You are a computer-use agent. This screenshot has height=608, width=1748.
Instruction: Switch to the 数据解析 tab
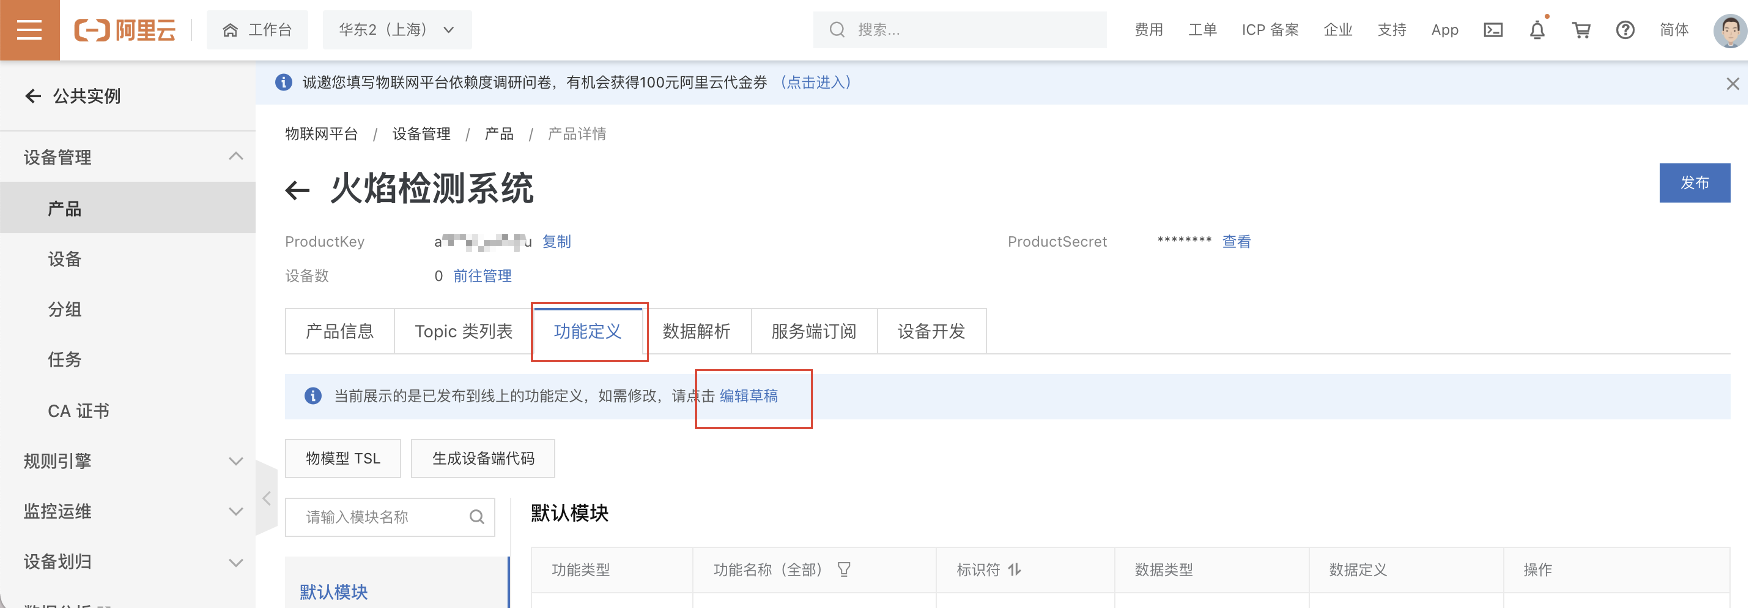pos(696,331)
